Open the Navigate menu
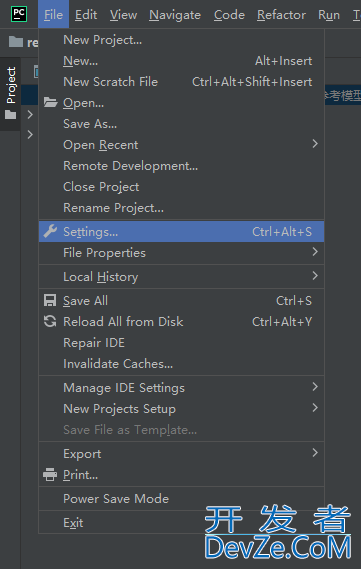The height and width of the screenshot is (569, 361). pos(175,15)
